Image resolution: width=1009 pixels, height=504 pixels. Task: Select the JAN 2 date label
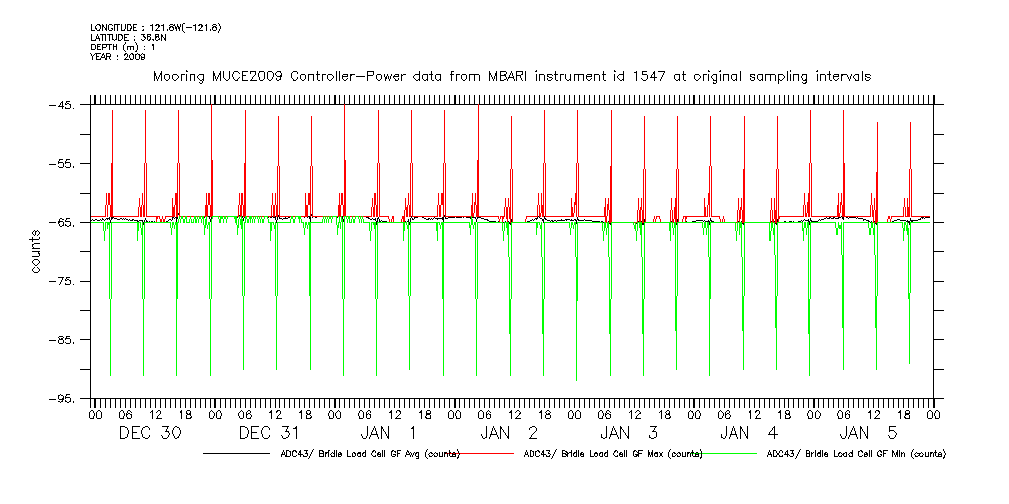pos(509,433)
